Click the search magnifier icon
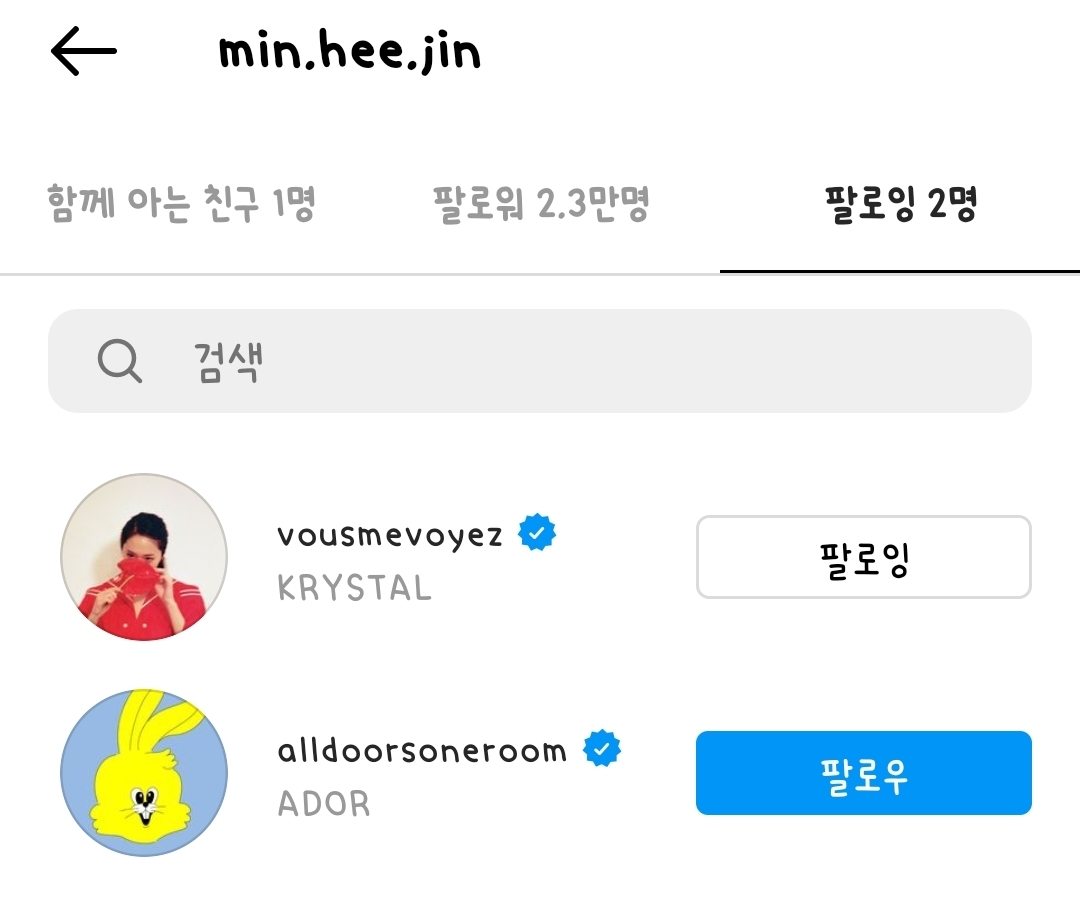1080x913 pixels. (x=120, y=361)
